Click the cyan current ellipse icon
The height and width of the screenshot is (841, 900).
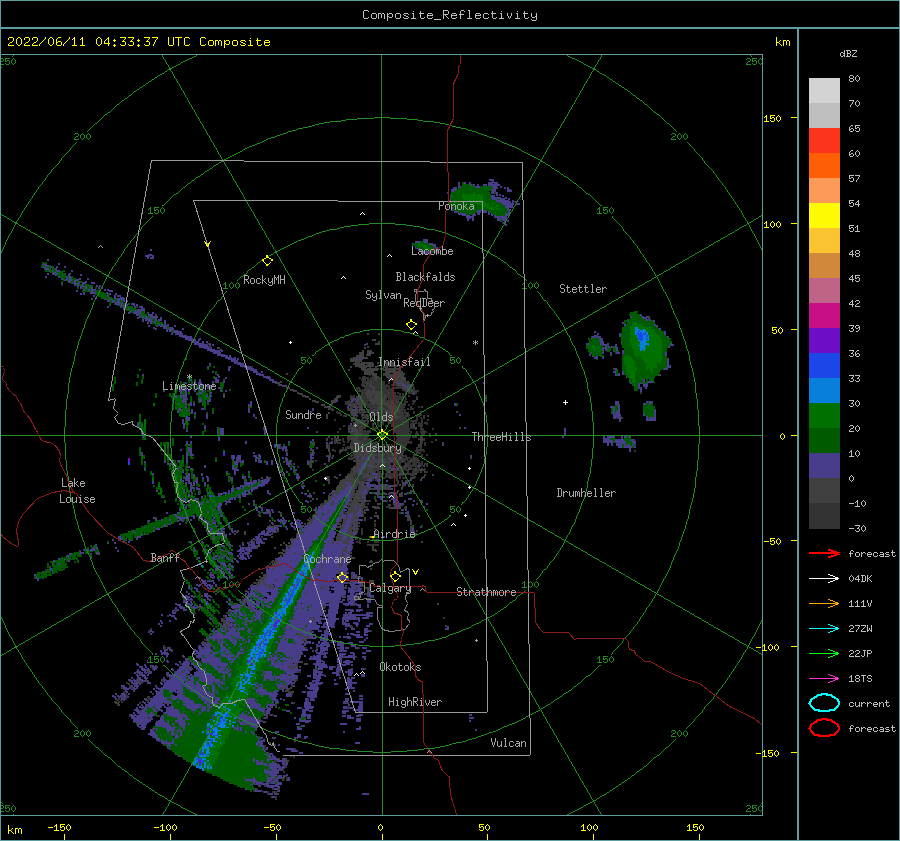tap(824, 703)
